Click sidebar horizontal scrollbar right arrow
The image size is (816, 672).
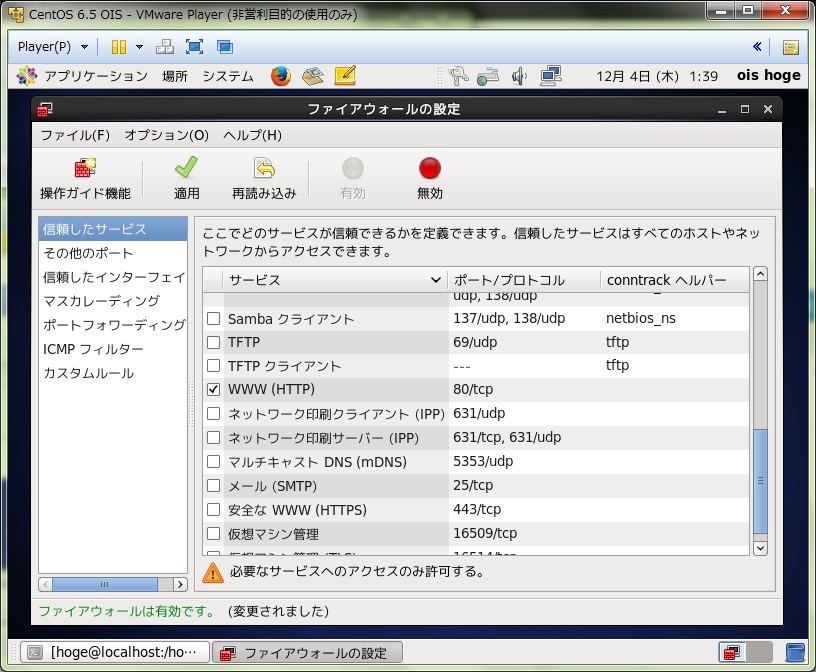(x=180, y=585)
